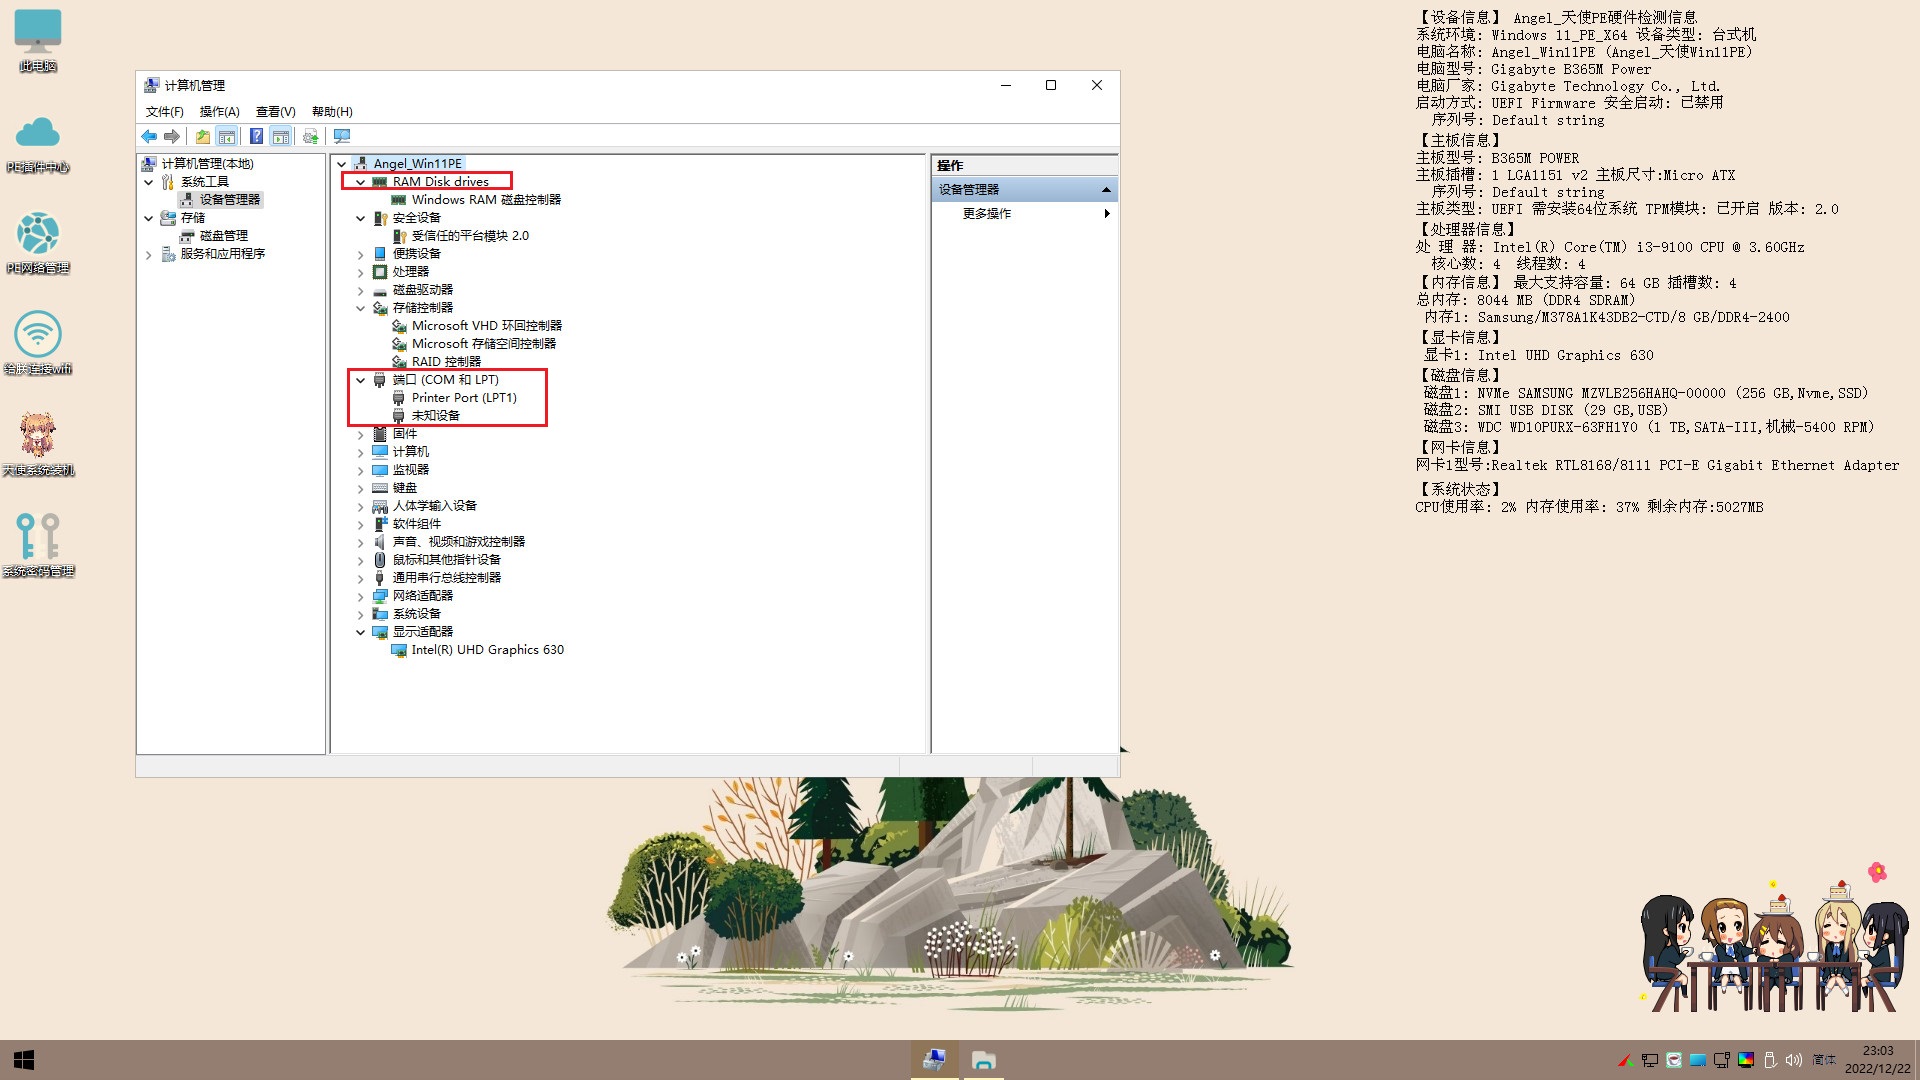This screenshot has width=1920, height=1080.
Task: Open the 帮助(H) menu
Action: click(332, 112)
